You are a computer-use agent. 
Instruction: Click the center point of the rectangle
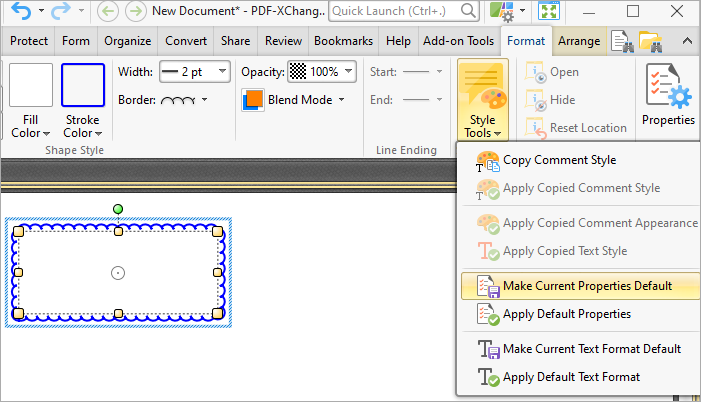click(118, 273)
